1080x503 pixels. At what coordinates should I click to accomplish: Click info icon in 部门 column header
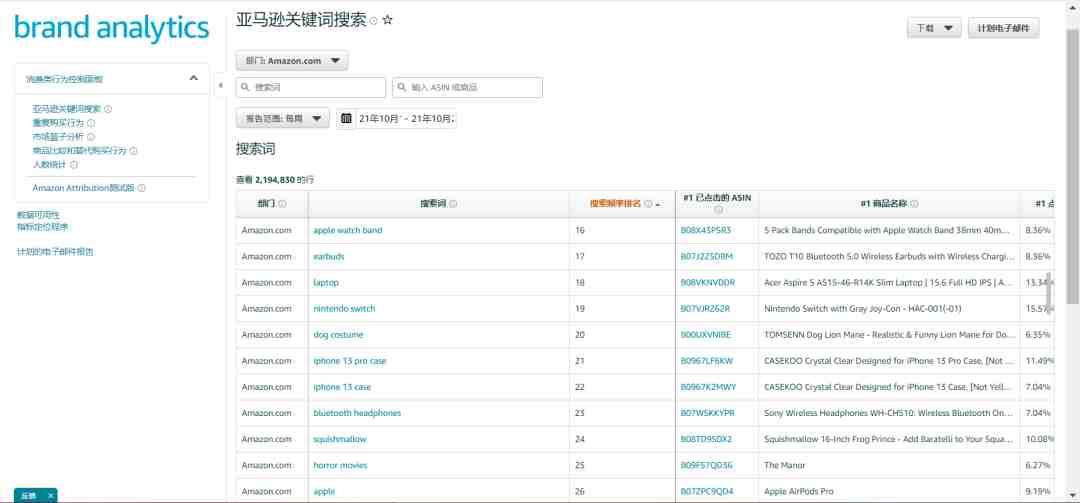click(282, 204)
